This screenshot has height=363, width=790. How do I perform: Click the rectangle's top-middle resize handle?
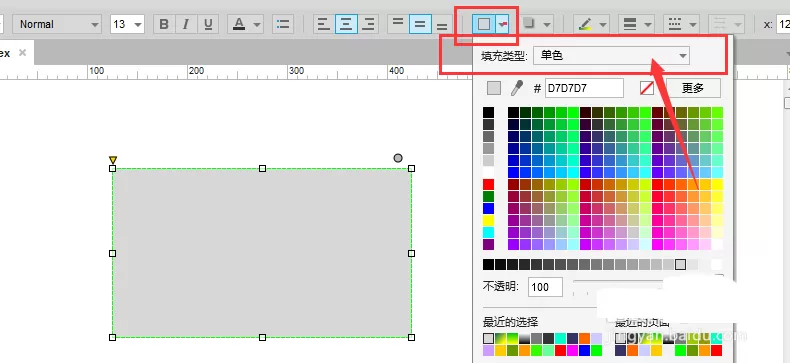tap(262, 168)
